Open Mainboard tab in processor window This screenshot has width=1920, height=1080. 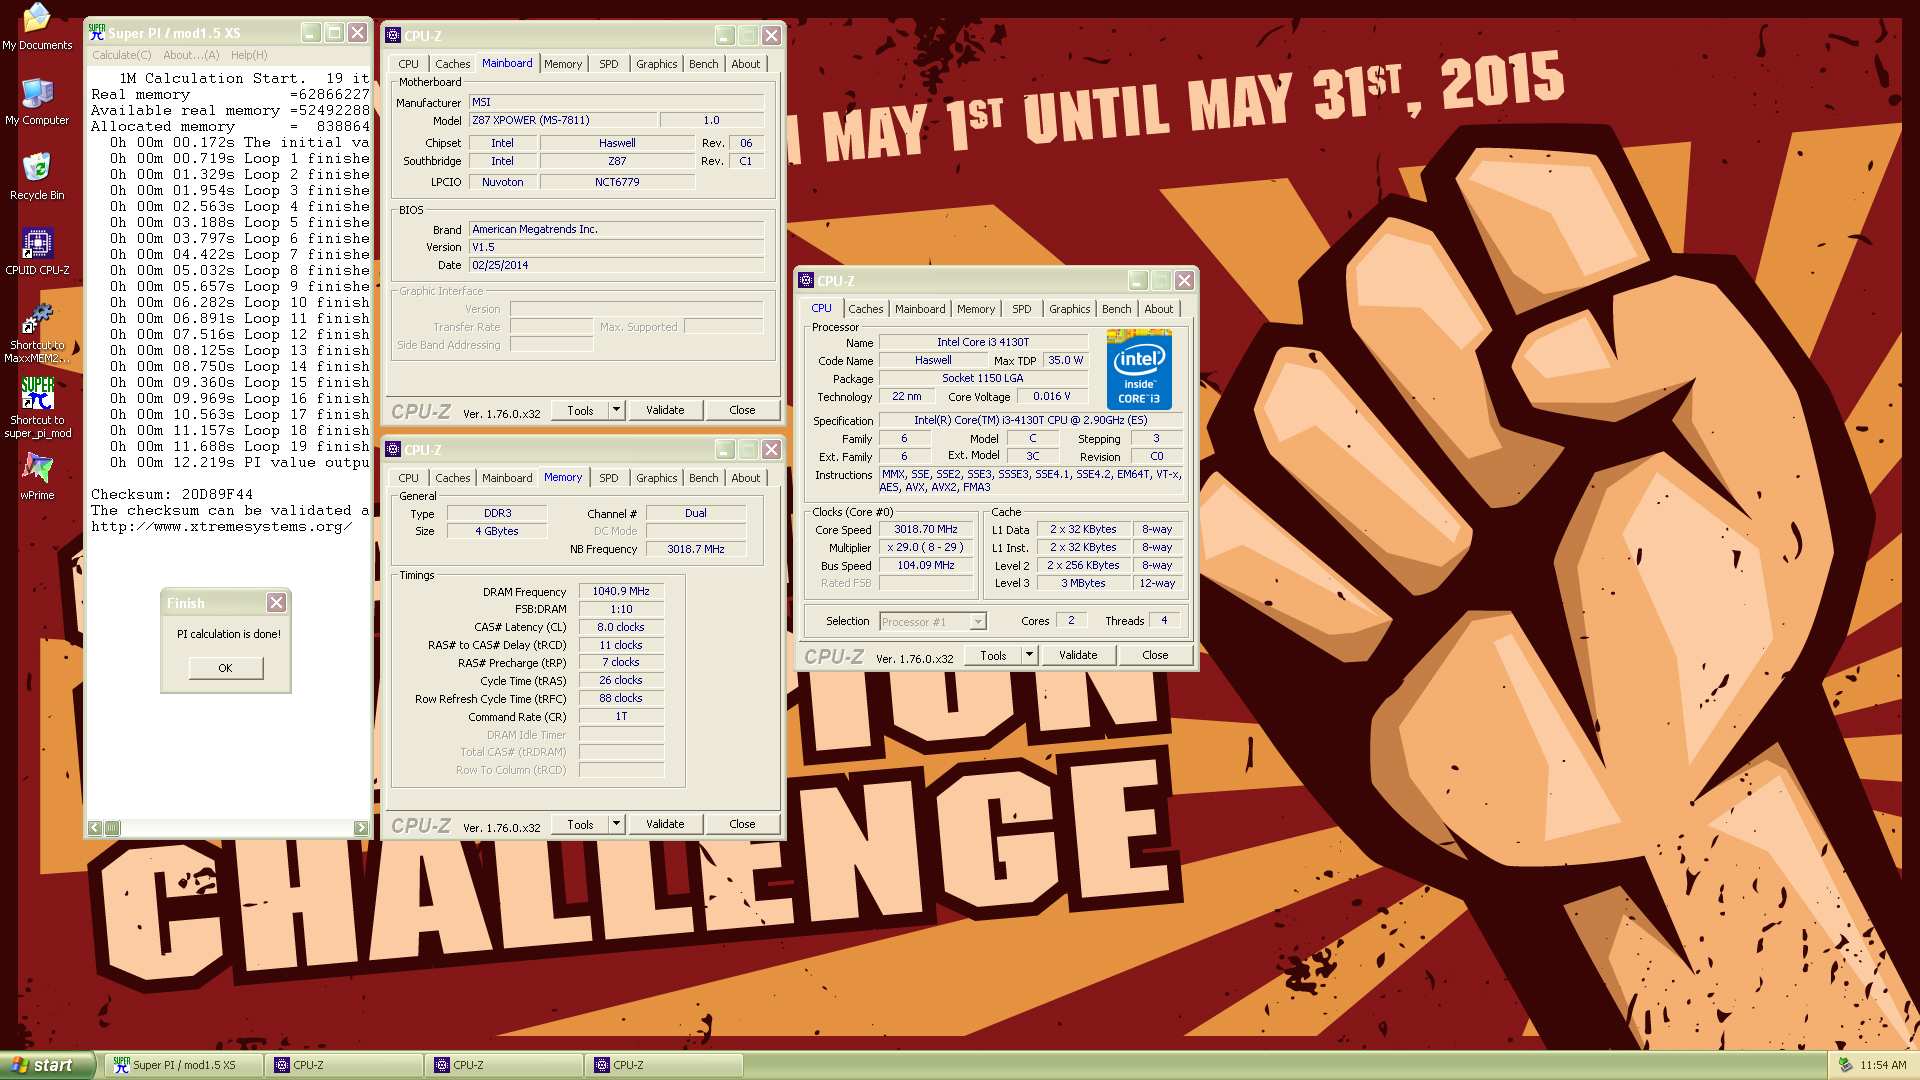click(x=920, y=308)
